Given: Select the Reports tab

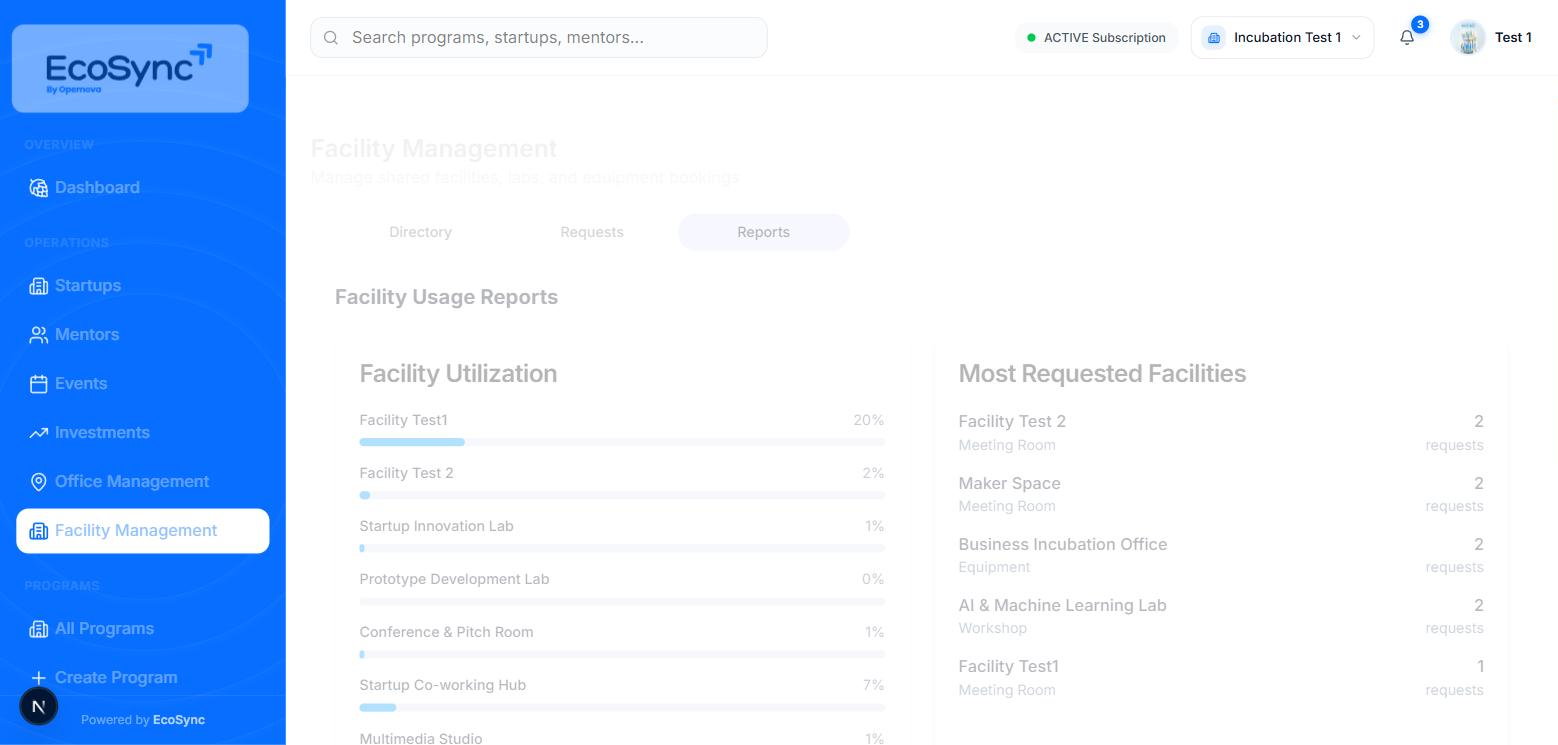Looking at the screenshot, I should click(764, 232).
